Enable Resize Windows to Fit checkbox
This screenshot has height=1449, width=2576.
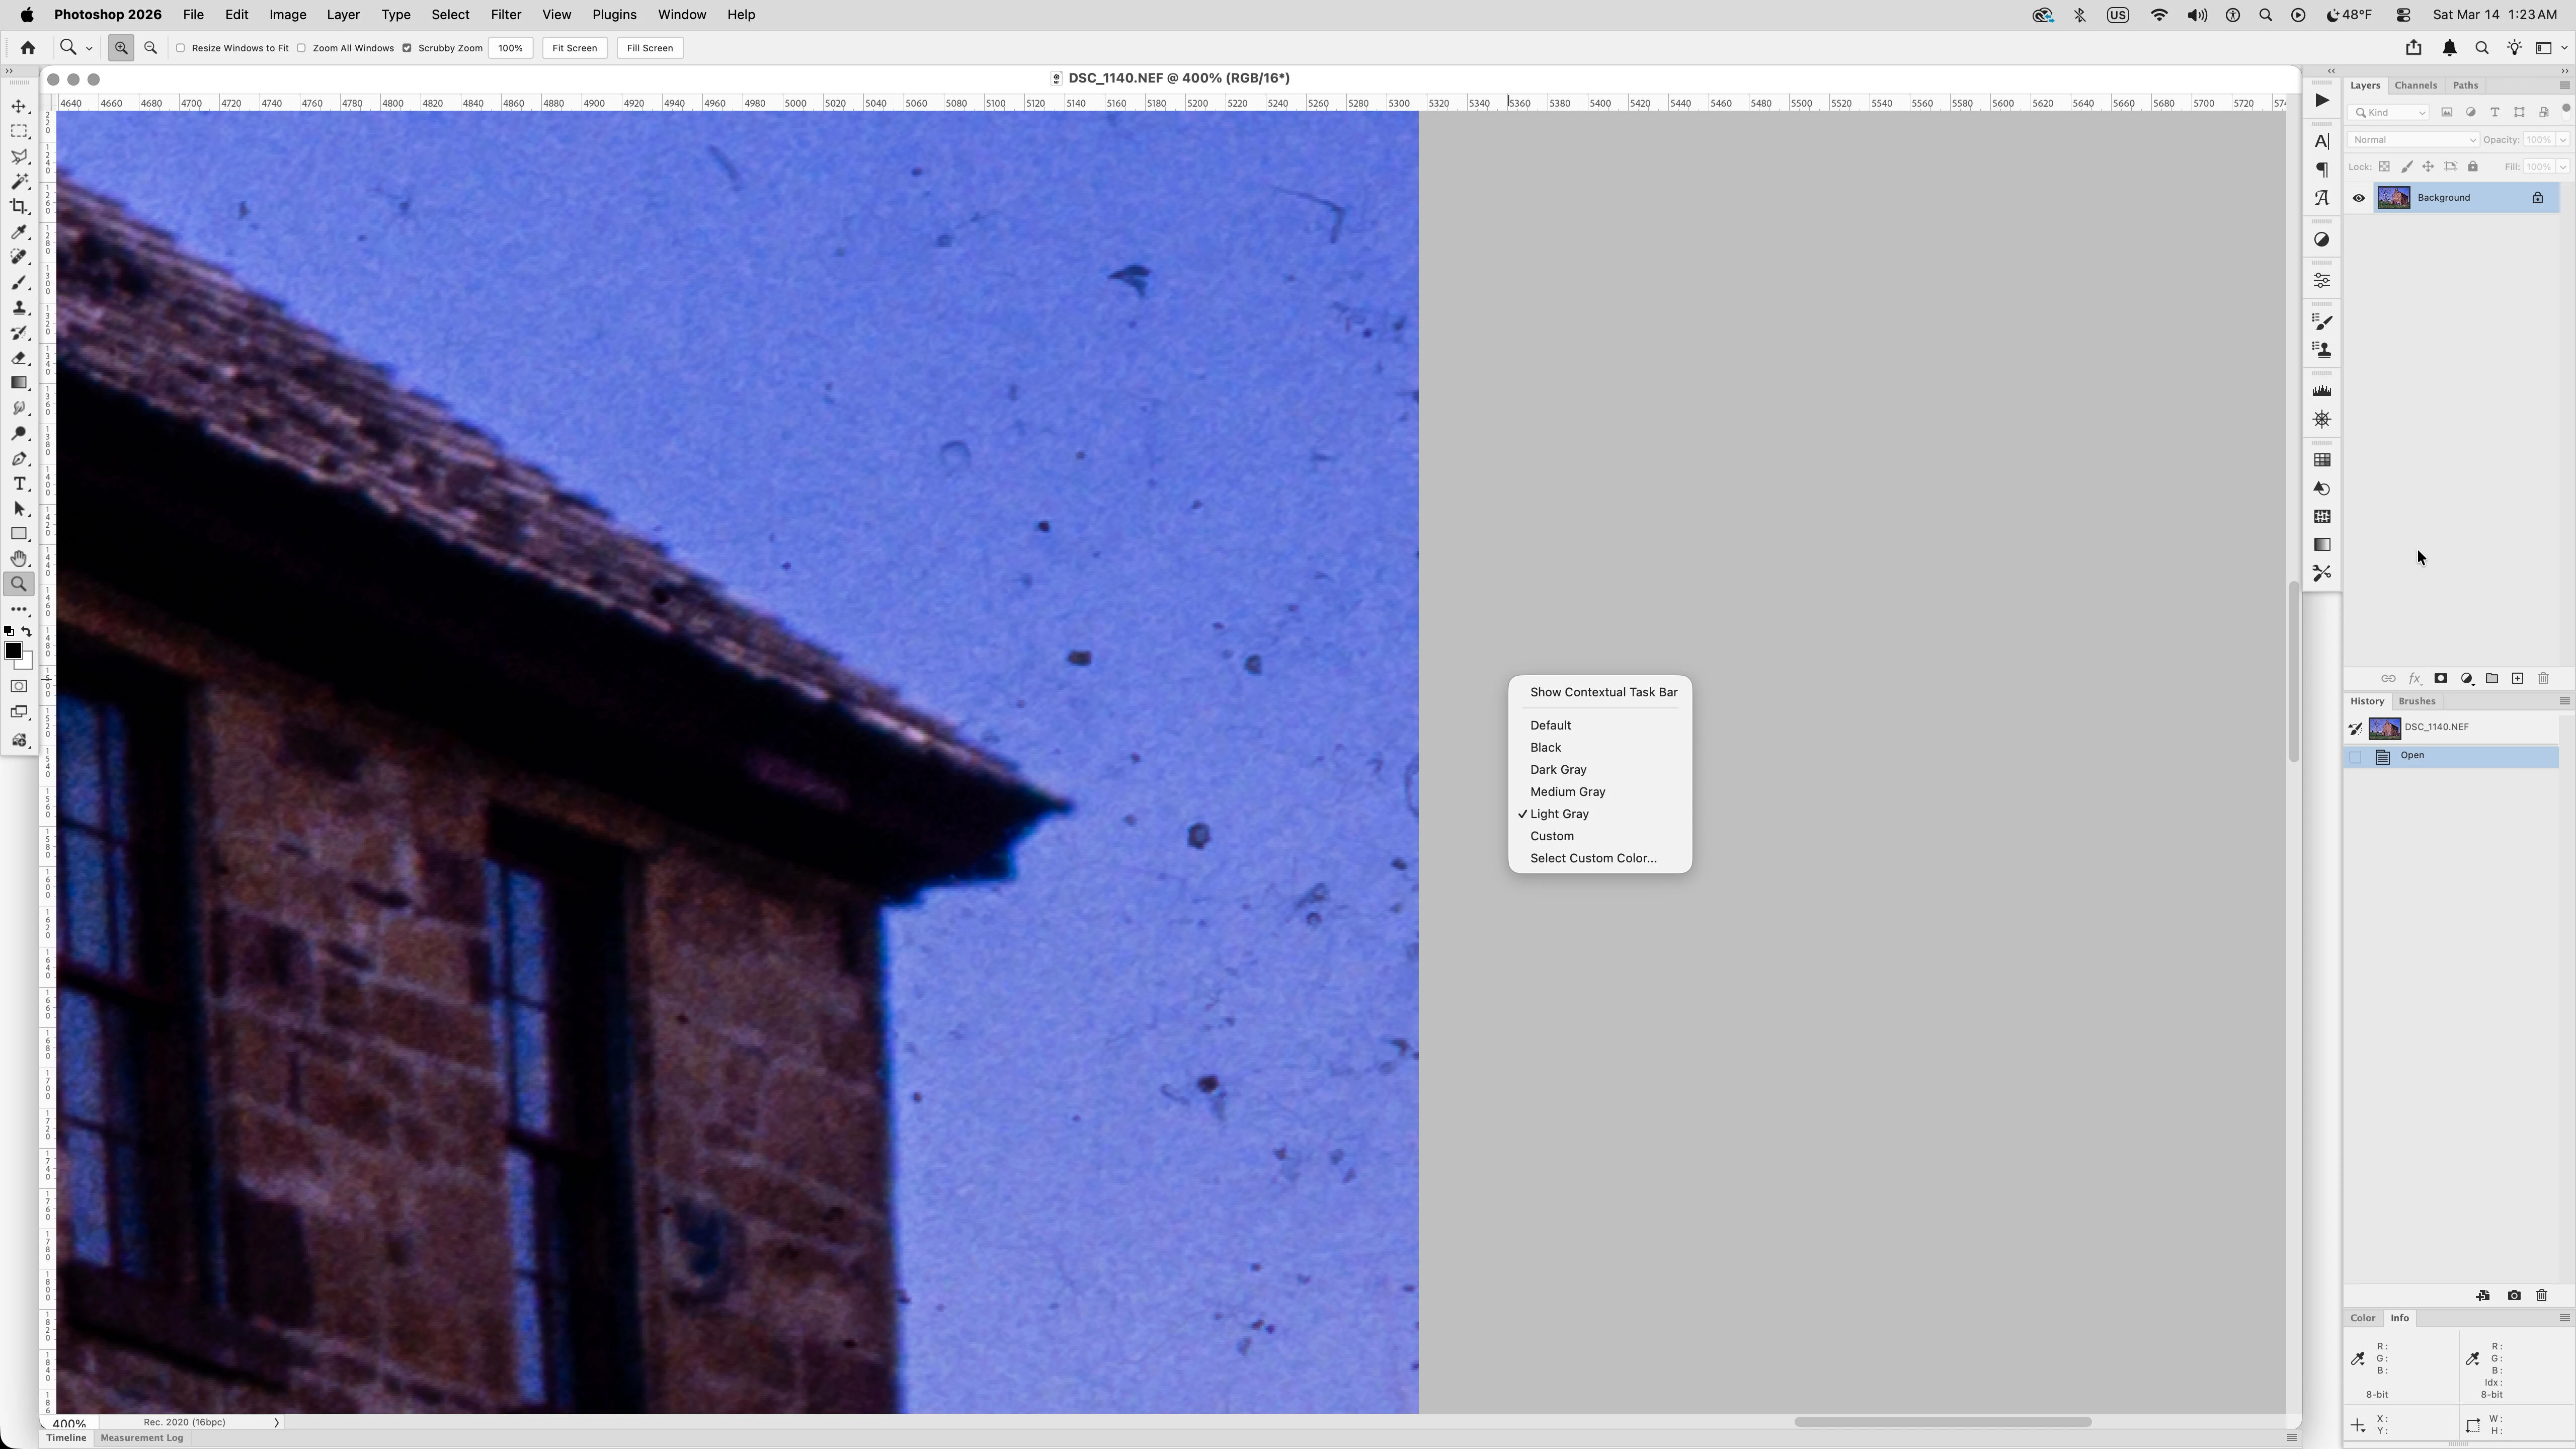click(181, 48)
